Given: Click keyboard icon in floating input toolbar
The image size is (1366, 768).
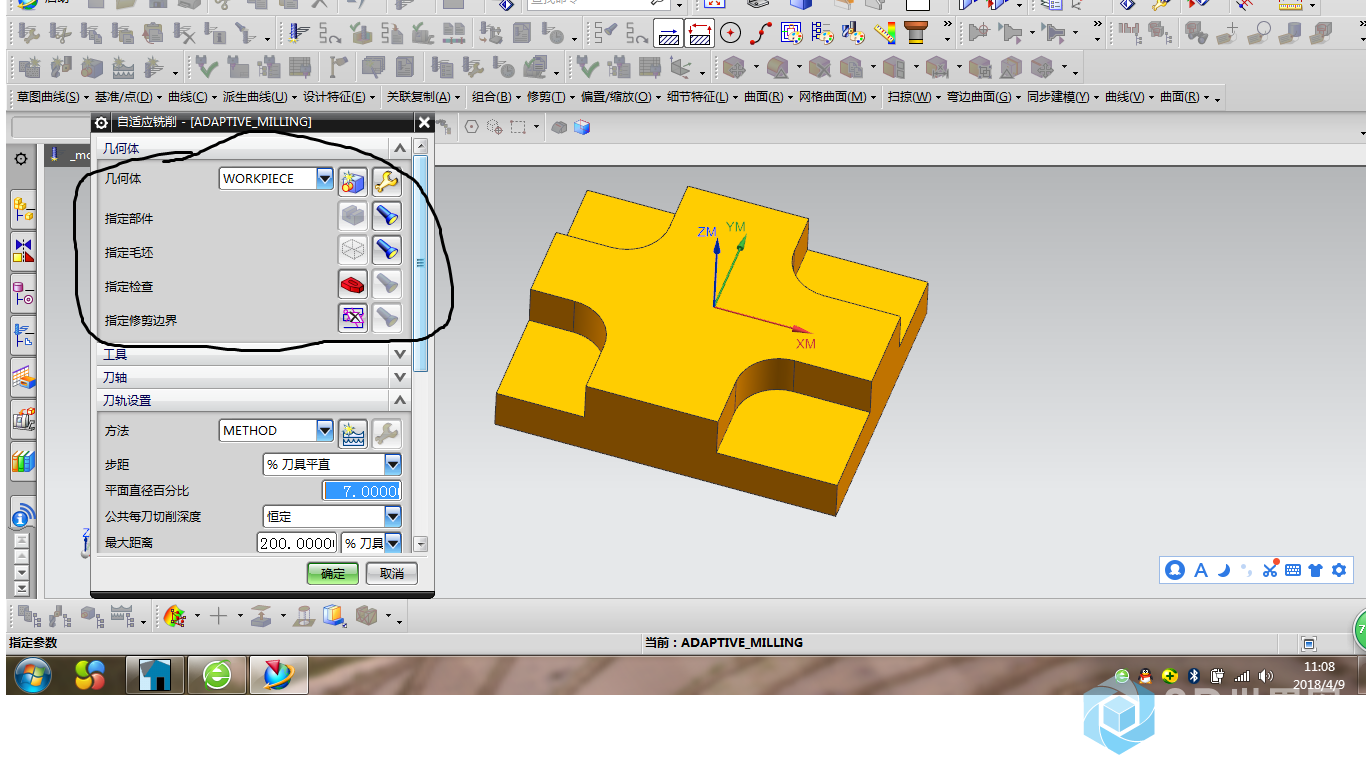Looking at the screenshot, I should coord(1293,570).
